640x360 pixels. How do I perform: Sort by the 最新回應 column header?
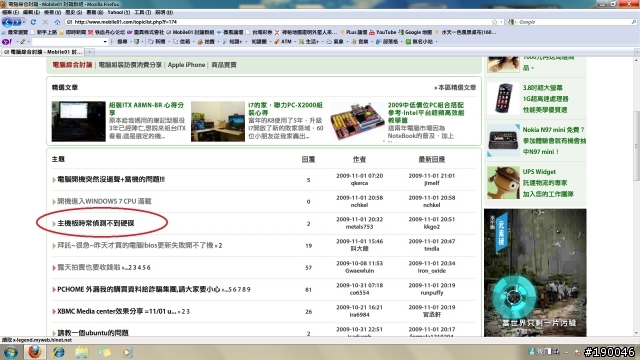(431, 159)
